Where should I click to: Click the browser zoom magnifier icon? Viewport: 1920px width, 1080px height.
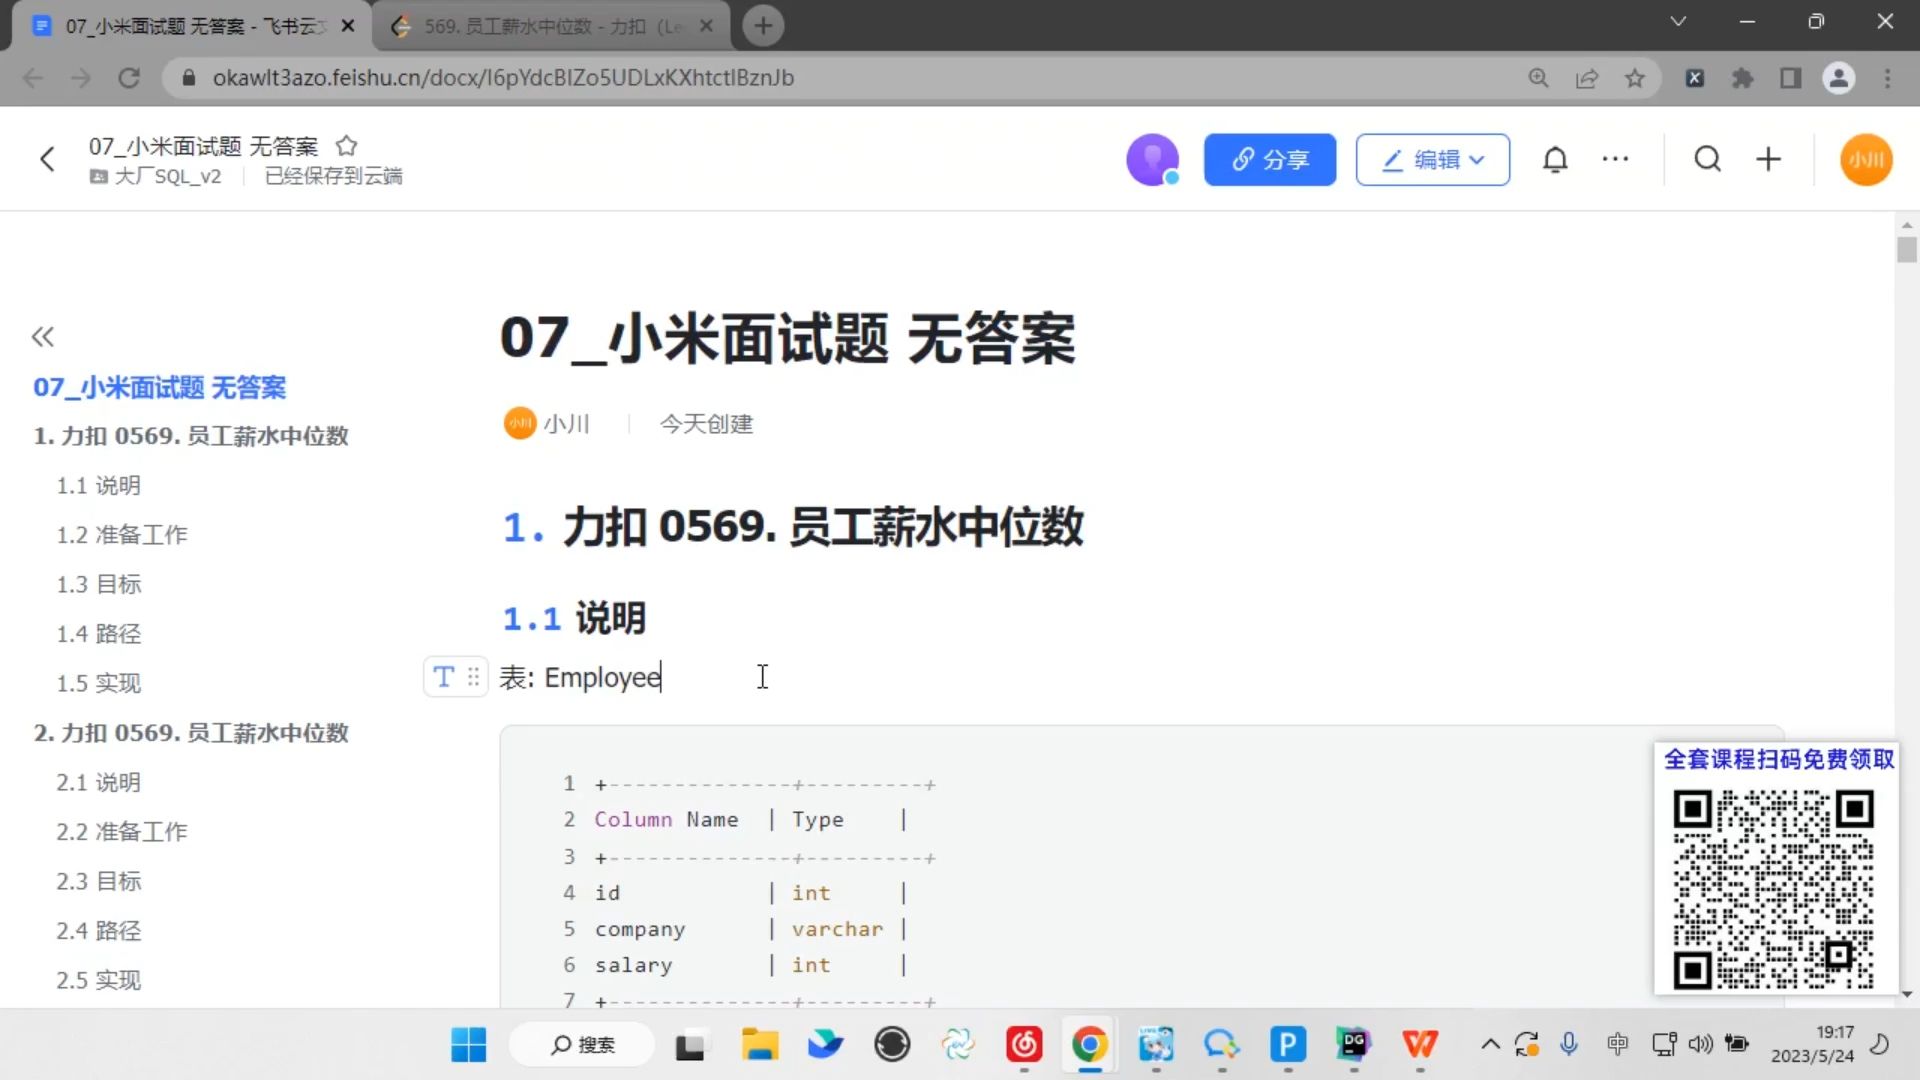(1538, 78)
